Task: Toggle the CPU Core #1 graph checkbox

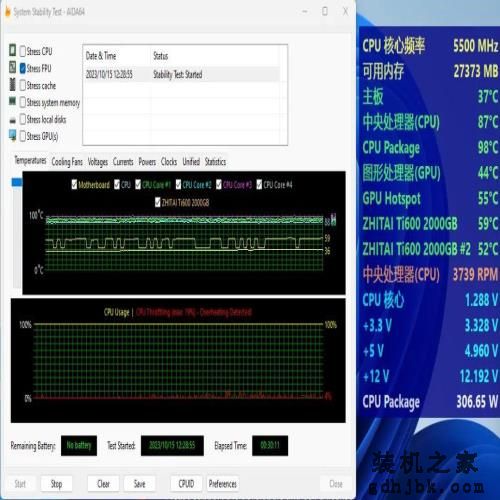Action: pyautogui.click(x=138, y=184)
